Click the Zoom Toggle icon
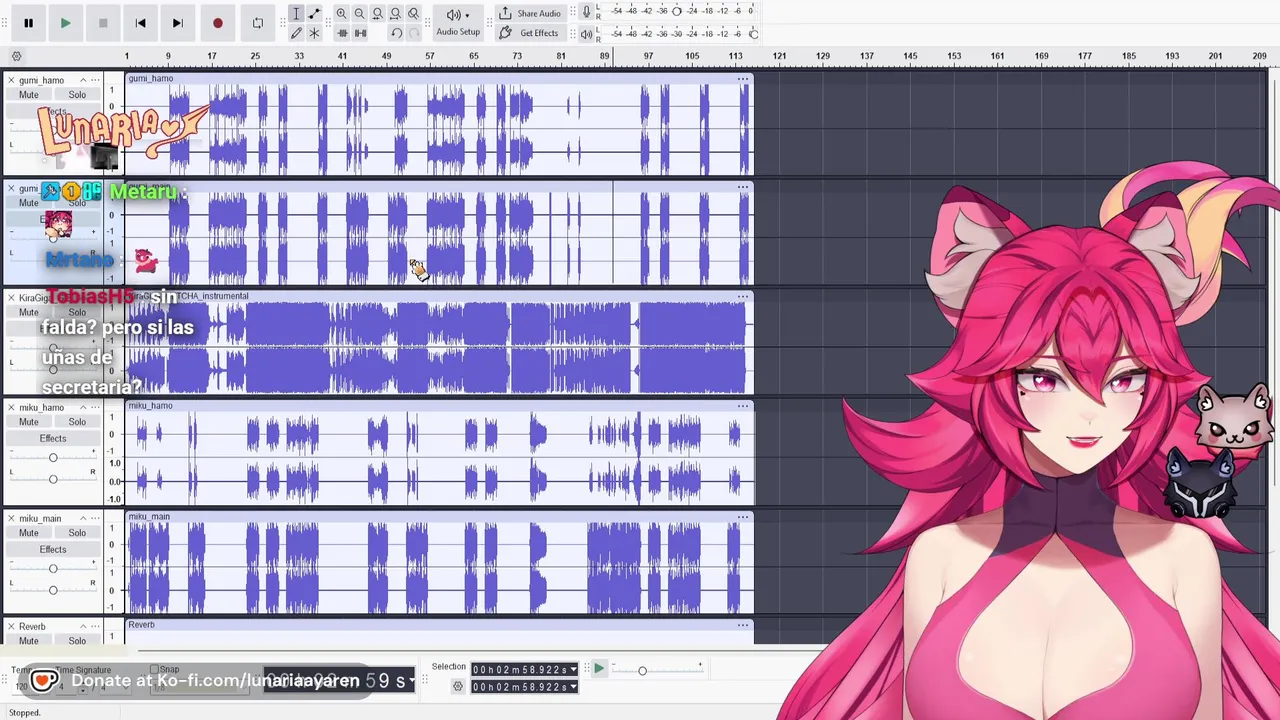The height and width of the screenshot is (720, 1280). (413, 14)
